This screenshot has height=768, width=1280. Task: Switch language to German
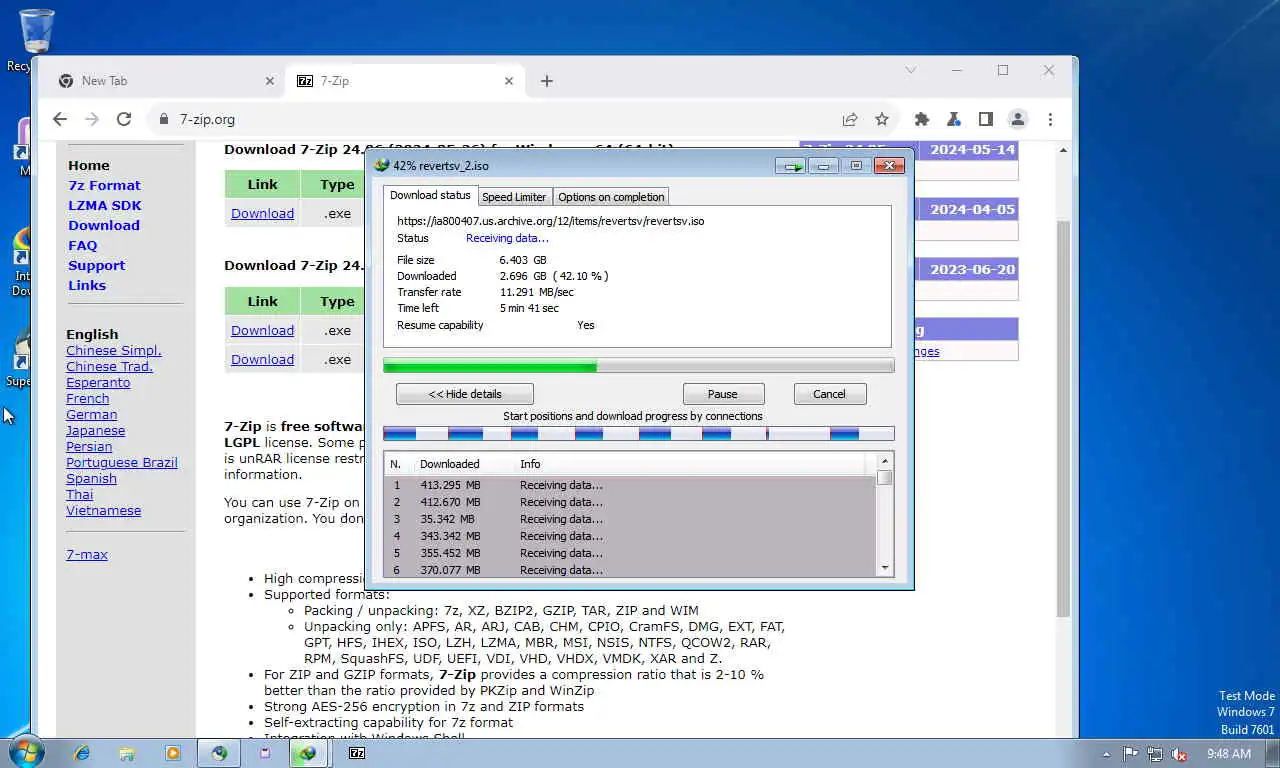(92, 414)
